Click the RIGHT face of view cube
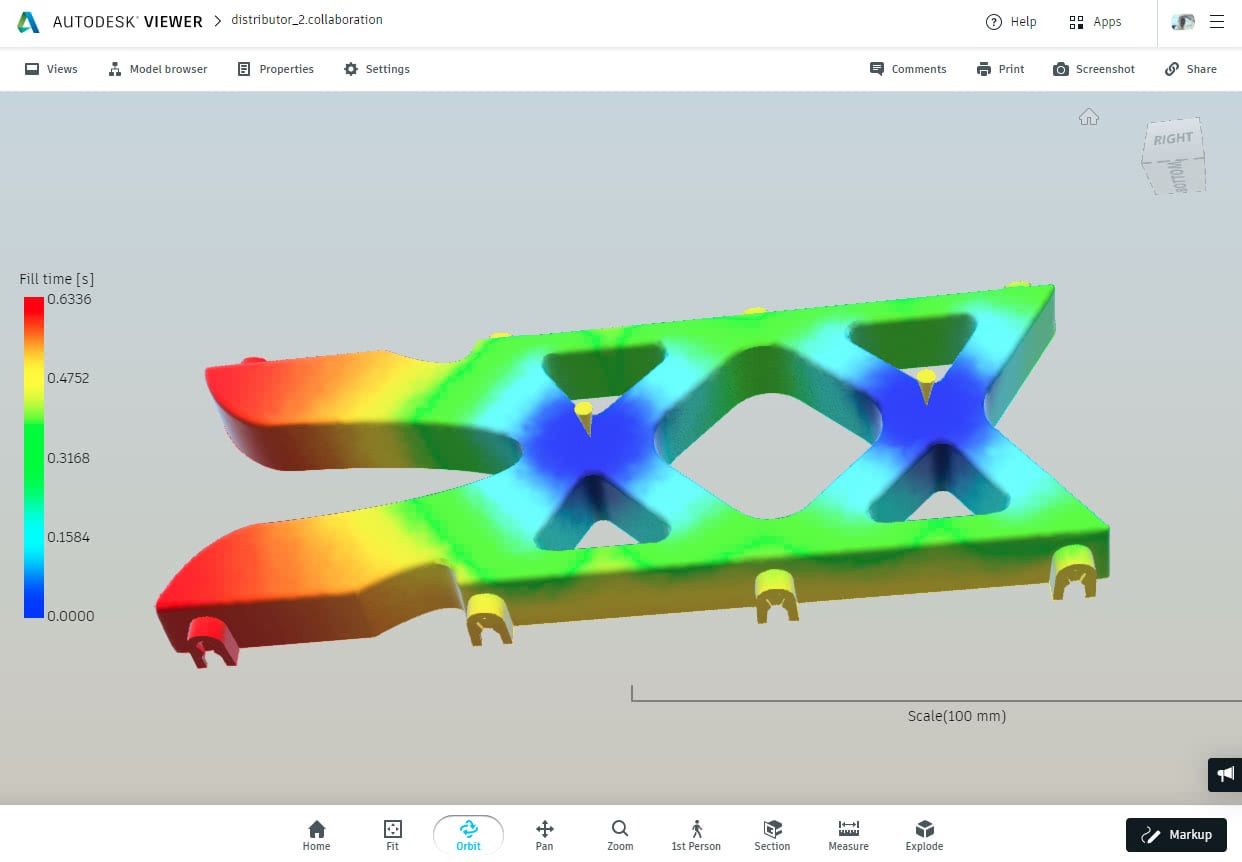This screenshot has height=862, width=1242. point(1172,140)
